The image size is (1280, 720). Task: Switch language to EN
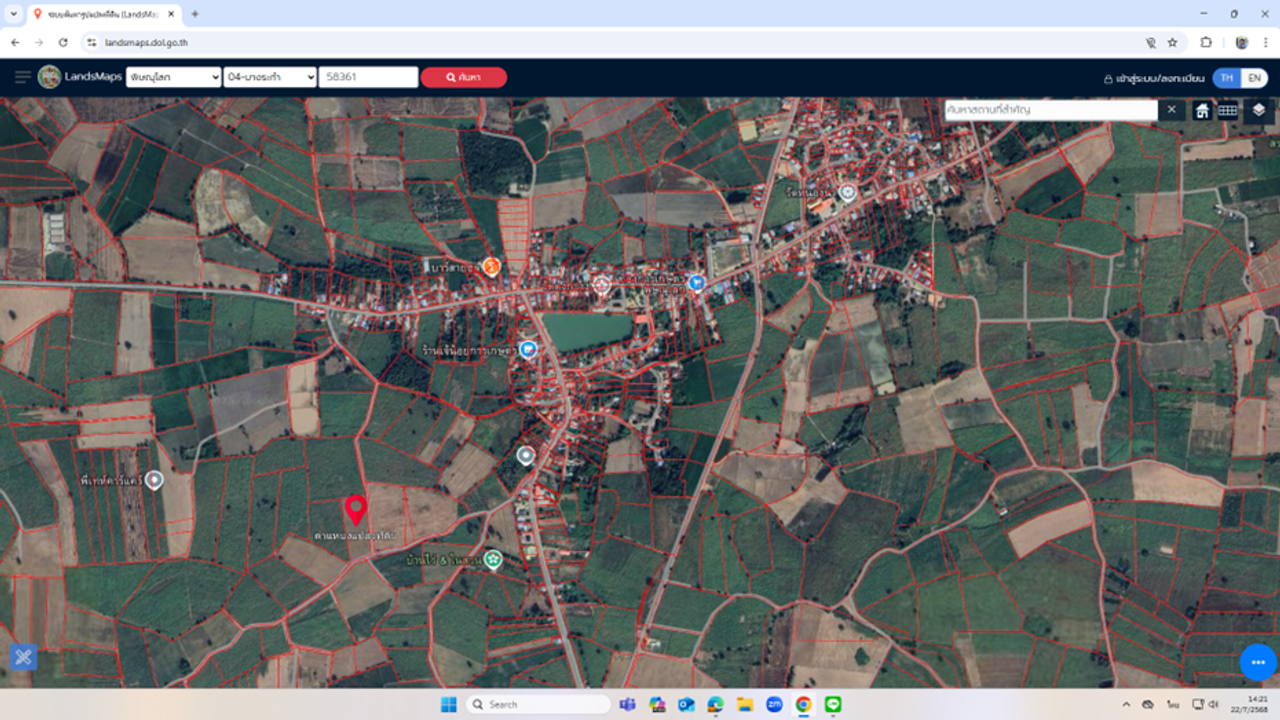click(1253, 78)
